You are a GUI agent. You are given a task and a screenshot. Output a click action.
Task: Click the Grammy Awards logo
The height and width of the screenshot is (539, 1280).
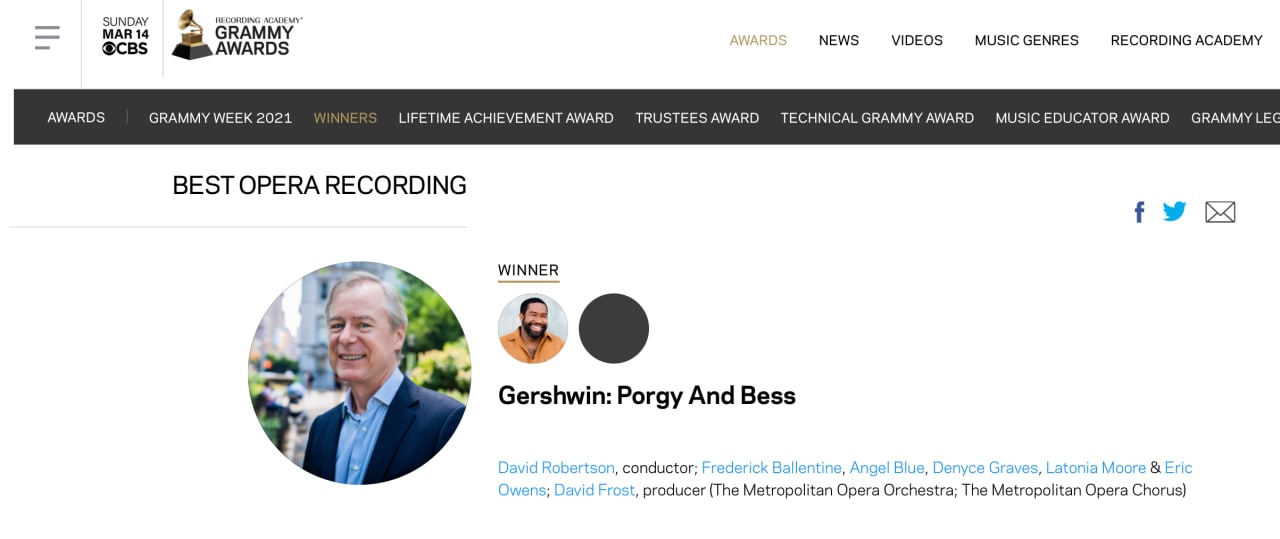[x=237, y=36]
